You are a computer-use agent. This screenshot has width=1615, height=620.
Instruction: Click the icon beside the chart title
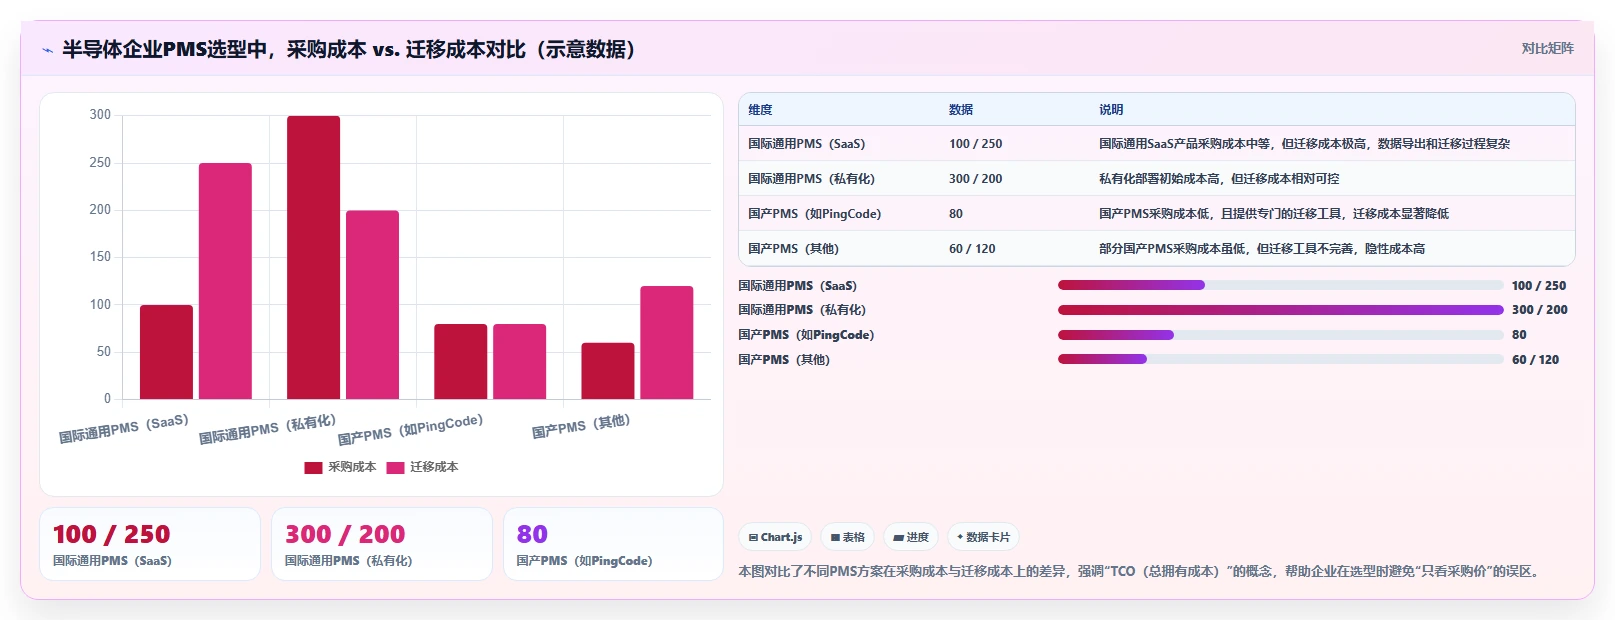click(47, 49)
